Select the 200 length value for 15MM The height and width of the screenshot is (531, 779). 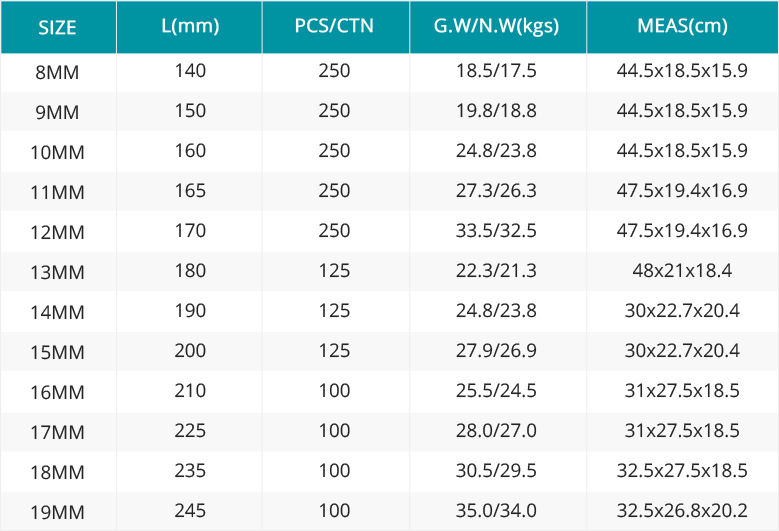[190, 351]
